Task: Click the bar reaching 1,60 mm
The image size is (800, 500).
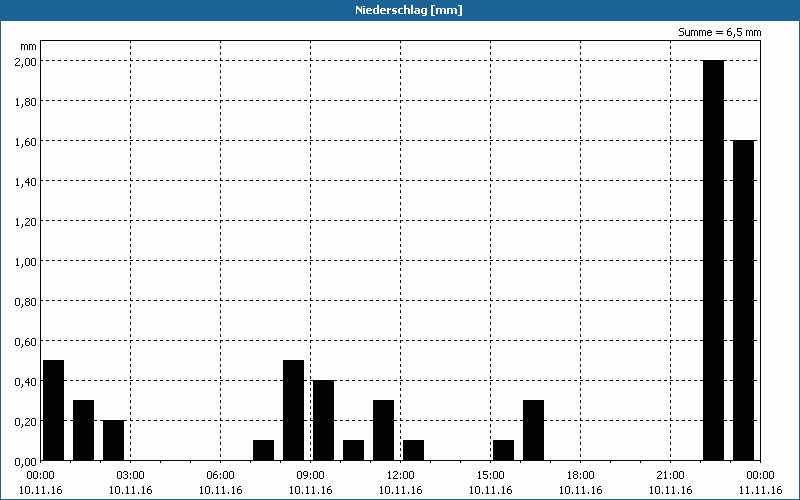Action: [743, 301]
